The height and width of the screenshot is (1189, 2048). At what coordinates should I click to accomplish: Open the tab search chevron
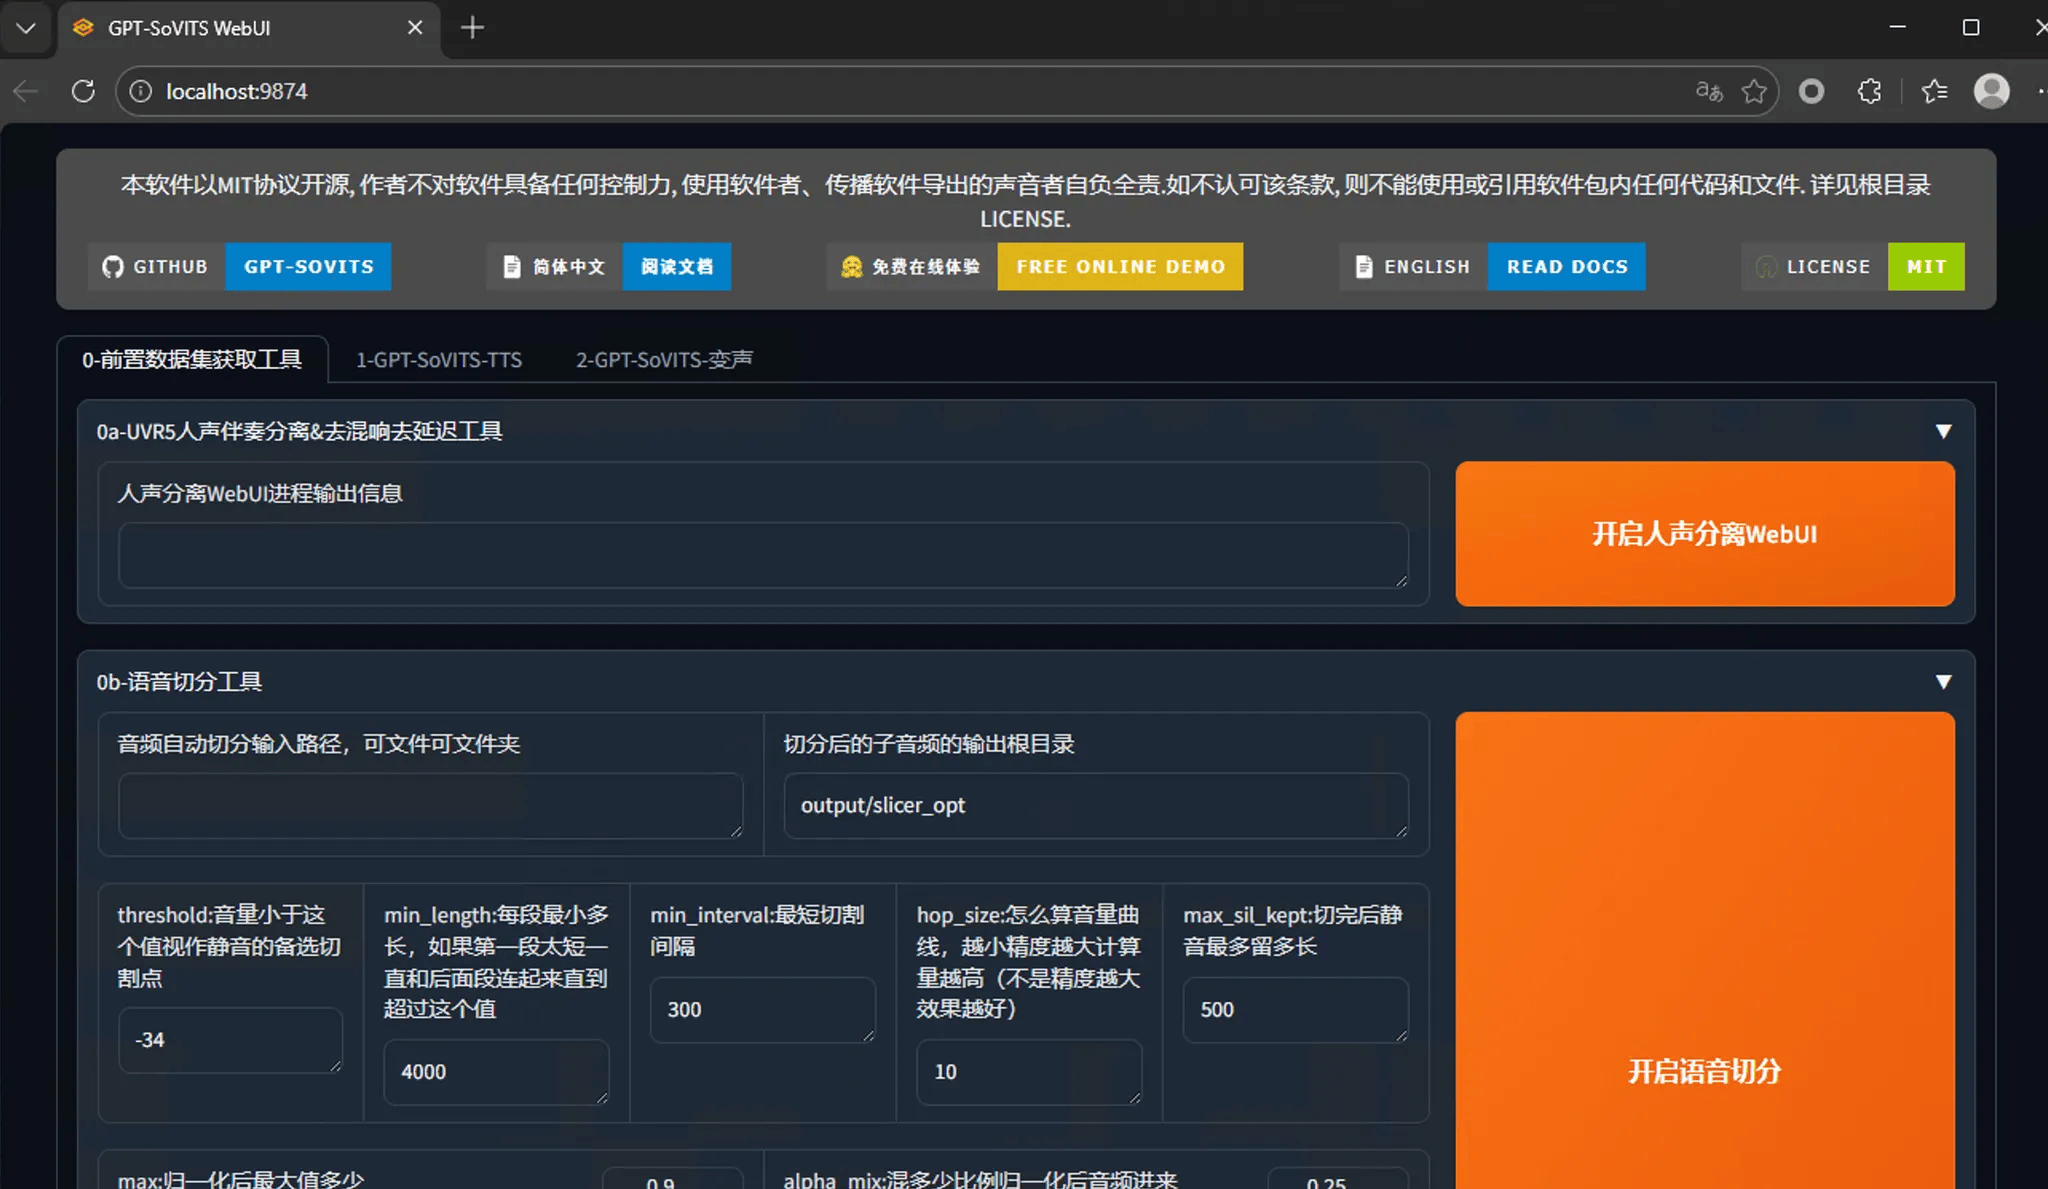coord(26,28)
